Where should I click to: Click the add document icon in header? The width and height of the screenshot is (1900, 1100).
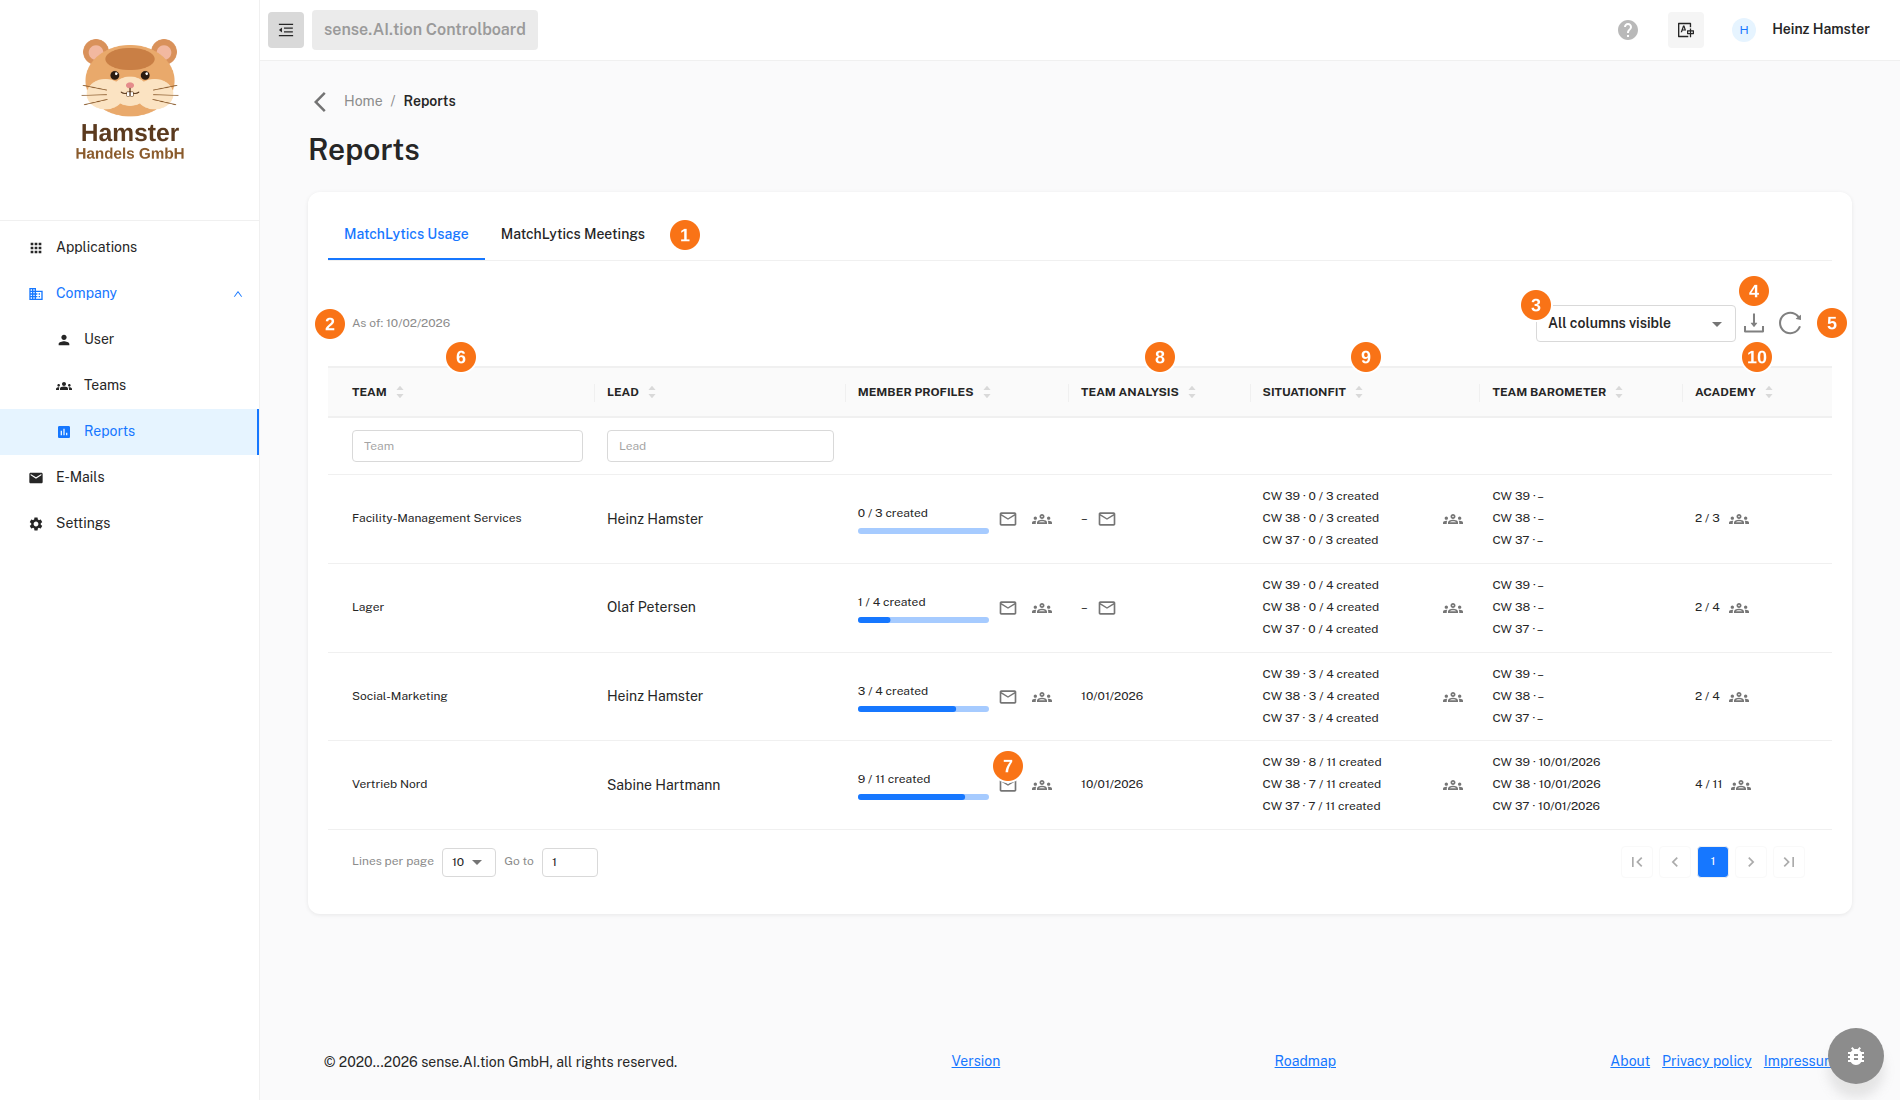click(x=1686, y=30)
